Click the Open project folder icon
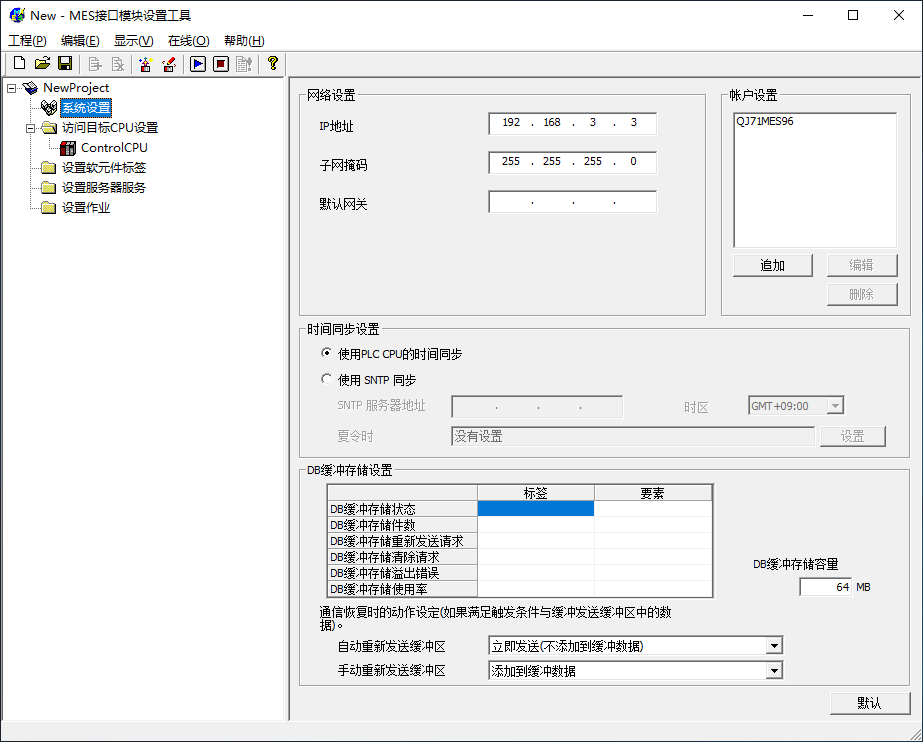Image resolution: width=923 pixels, height=742 pixels. (42, 64)
